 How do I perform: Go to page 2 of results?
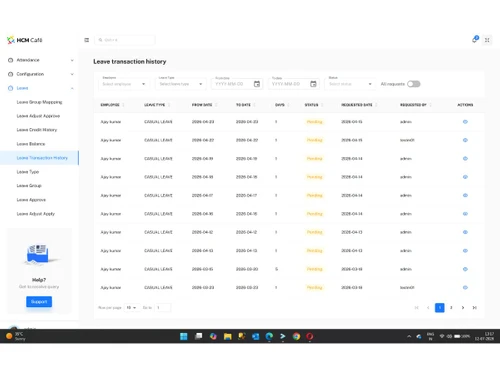coord(451,308)
